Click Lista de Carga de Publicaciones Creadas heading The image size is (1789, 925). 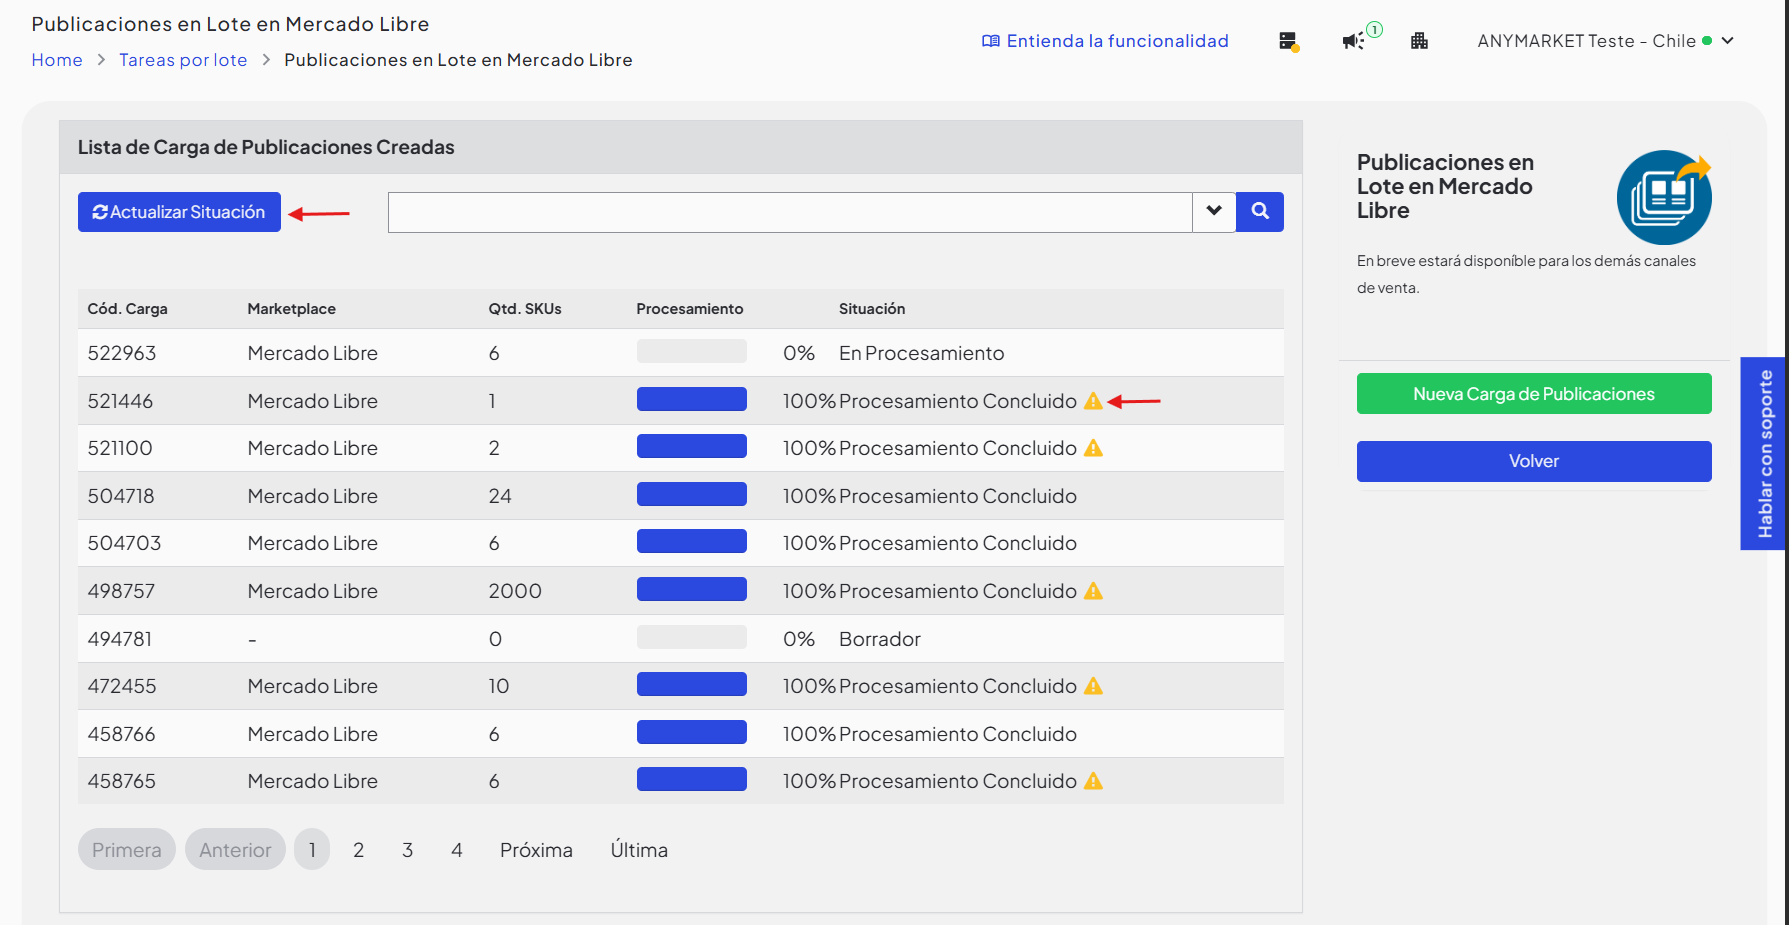tap(266, 147)
